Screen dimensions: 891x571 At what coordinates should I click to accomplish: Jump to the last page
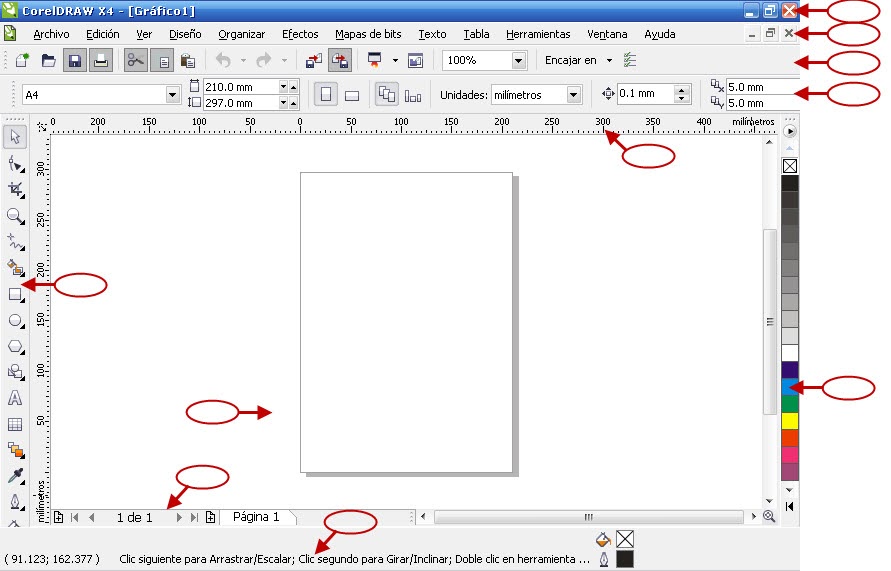[x=194, y=518]
